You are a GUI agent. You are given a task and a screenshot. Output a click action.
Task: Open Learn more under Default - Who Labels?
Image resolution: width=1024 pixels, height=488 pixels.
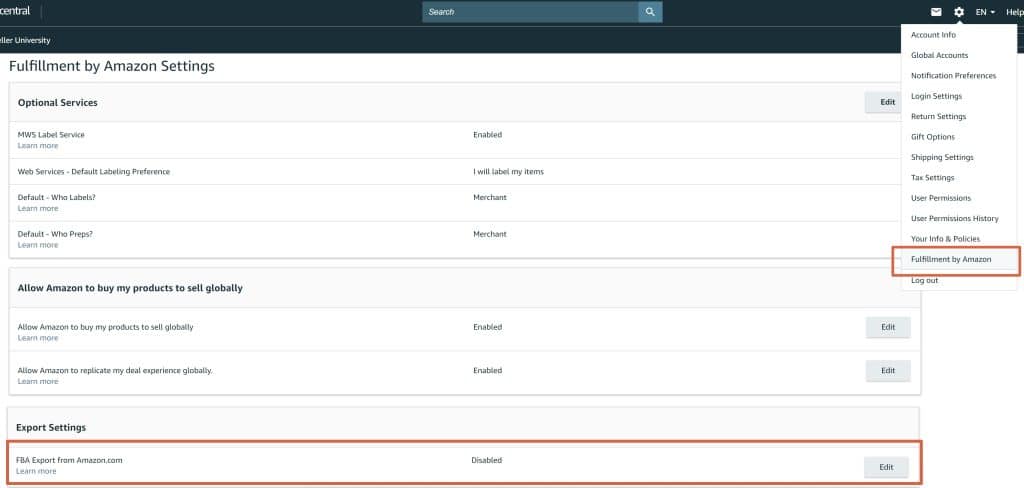click(x=38, y=208)
